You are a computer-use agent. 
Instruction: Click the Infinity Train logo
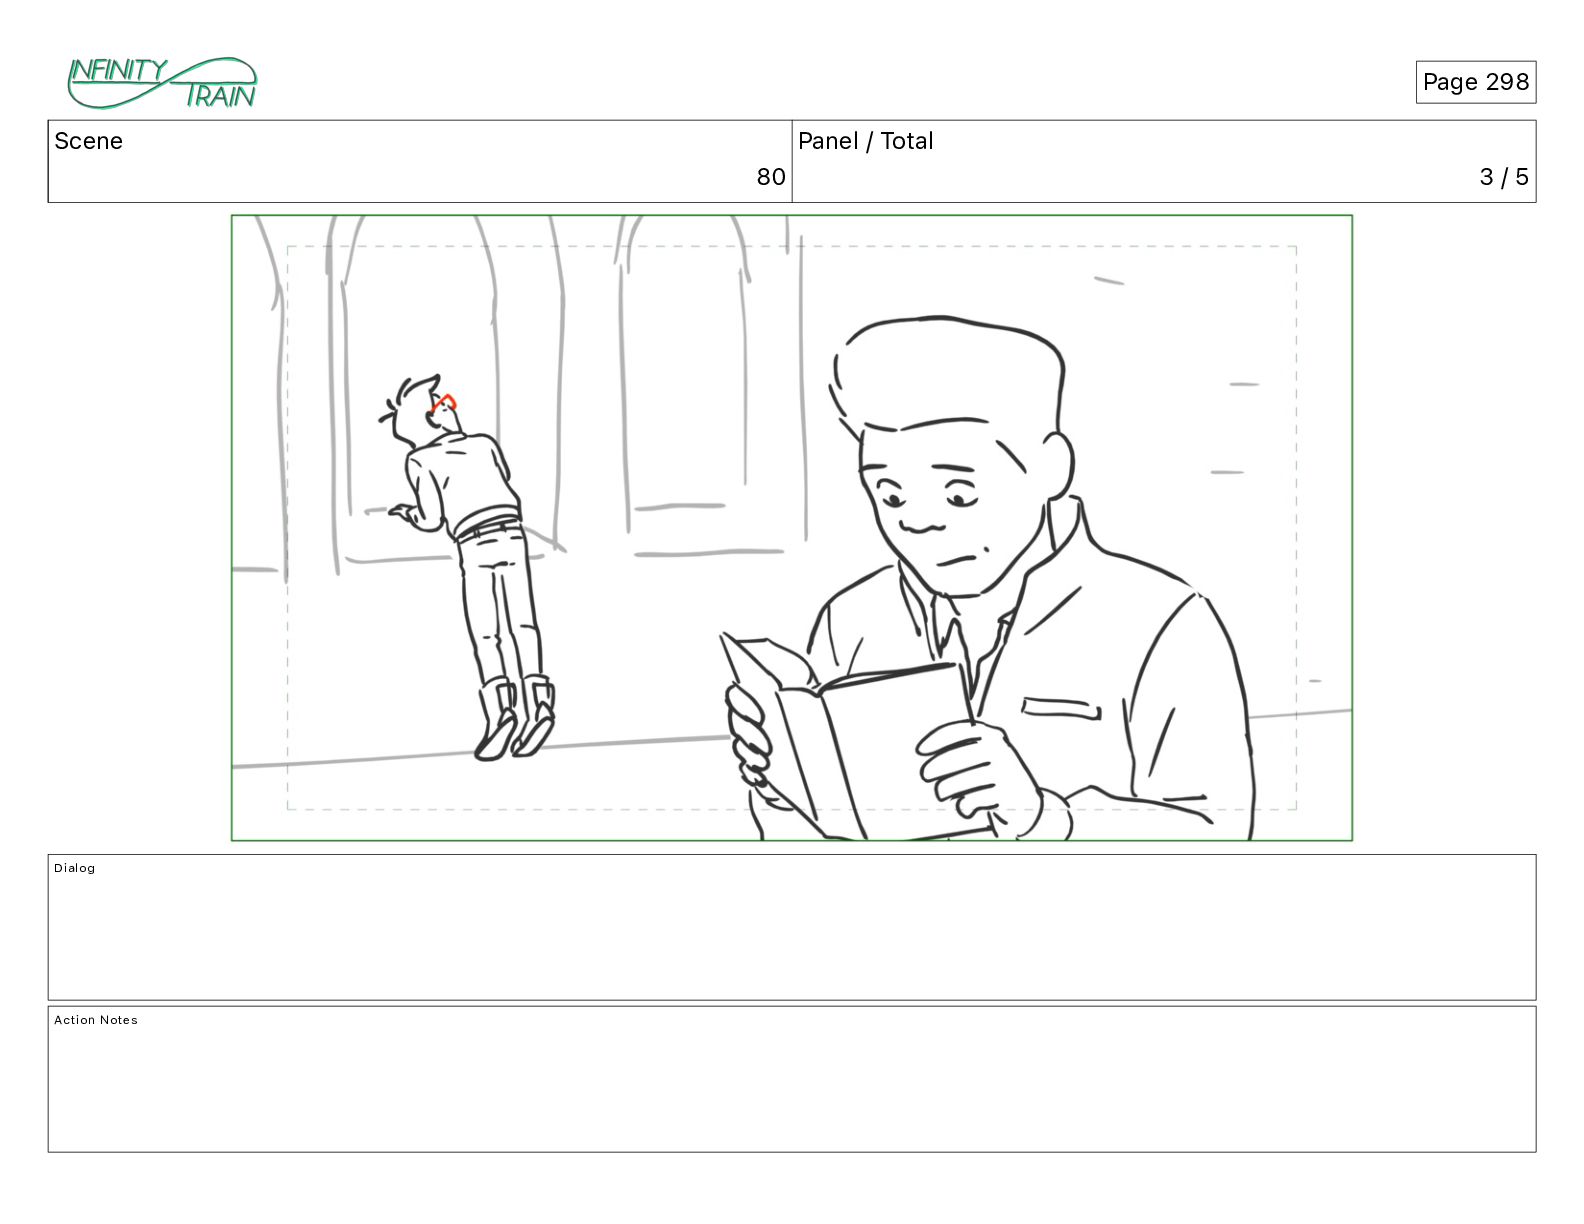pyautogui.click(x=162, y=83)
